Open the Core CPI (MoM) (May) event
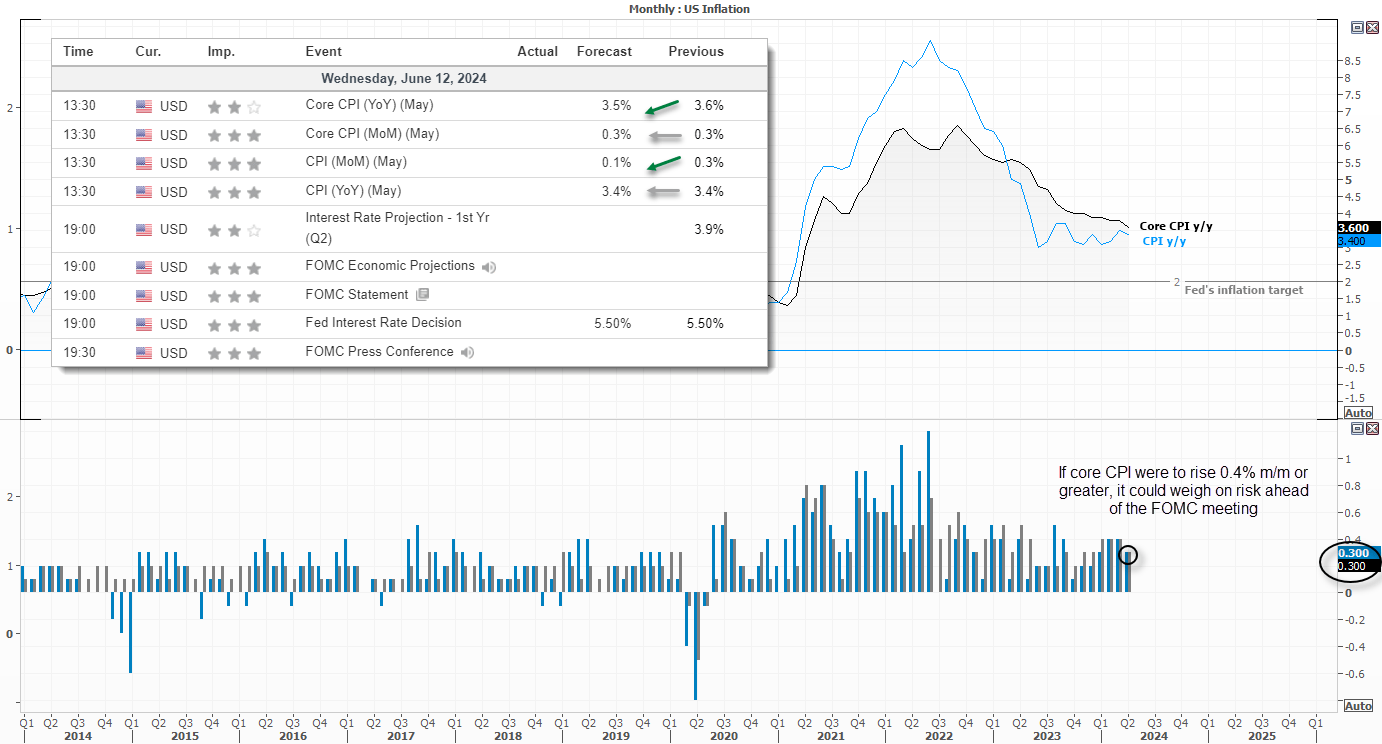This screenshot has height=744, width=1382. coord(372,134)
